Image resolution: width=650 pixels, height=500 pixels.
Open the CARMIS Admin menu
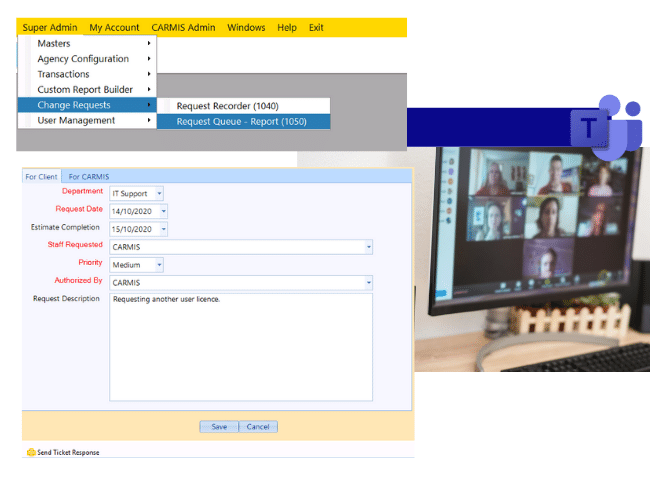(x=183, y=28)
